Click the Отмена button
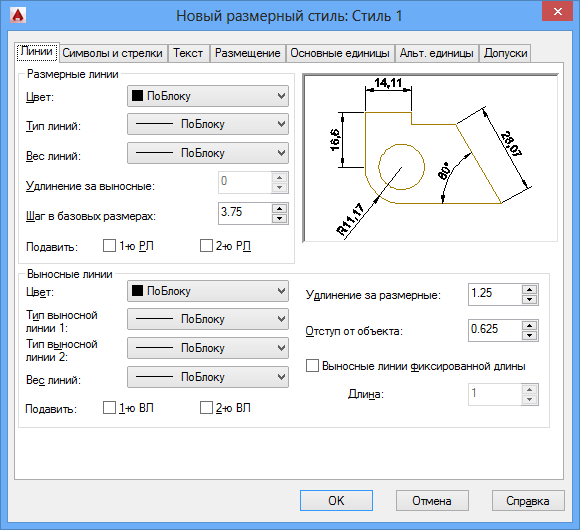This screenshot has width=580, height=530. click(x=432, y=501)
